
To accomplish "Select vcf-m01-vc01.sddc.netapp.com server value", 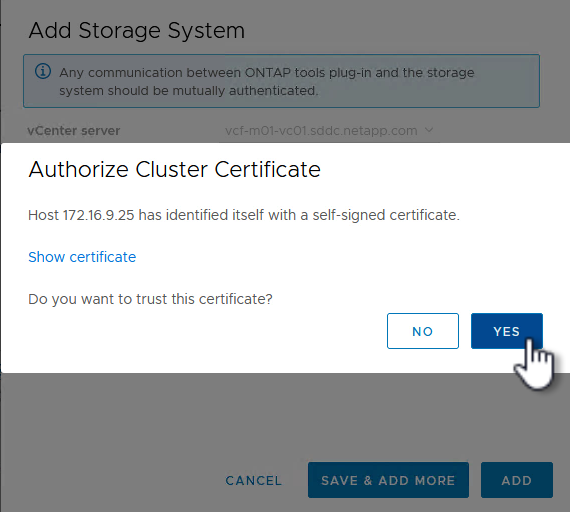I will coord(321,130).
